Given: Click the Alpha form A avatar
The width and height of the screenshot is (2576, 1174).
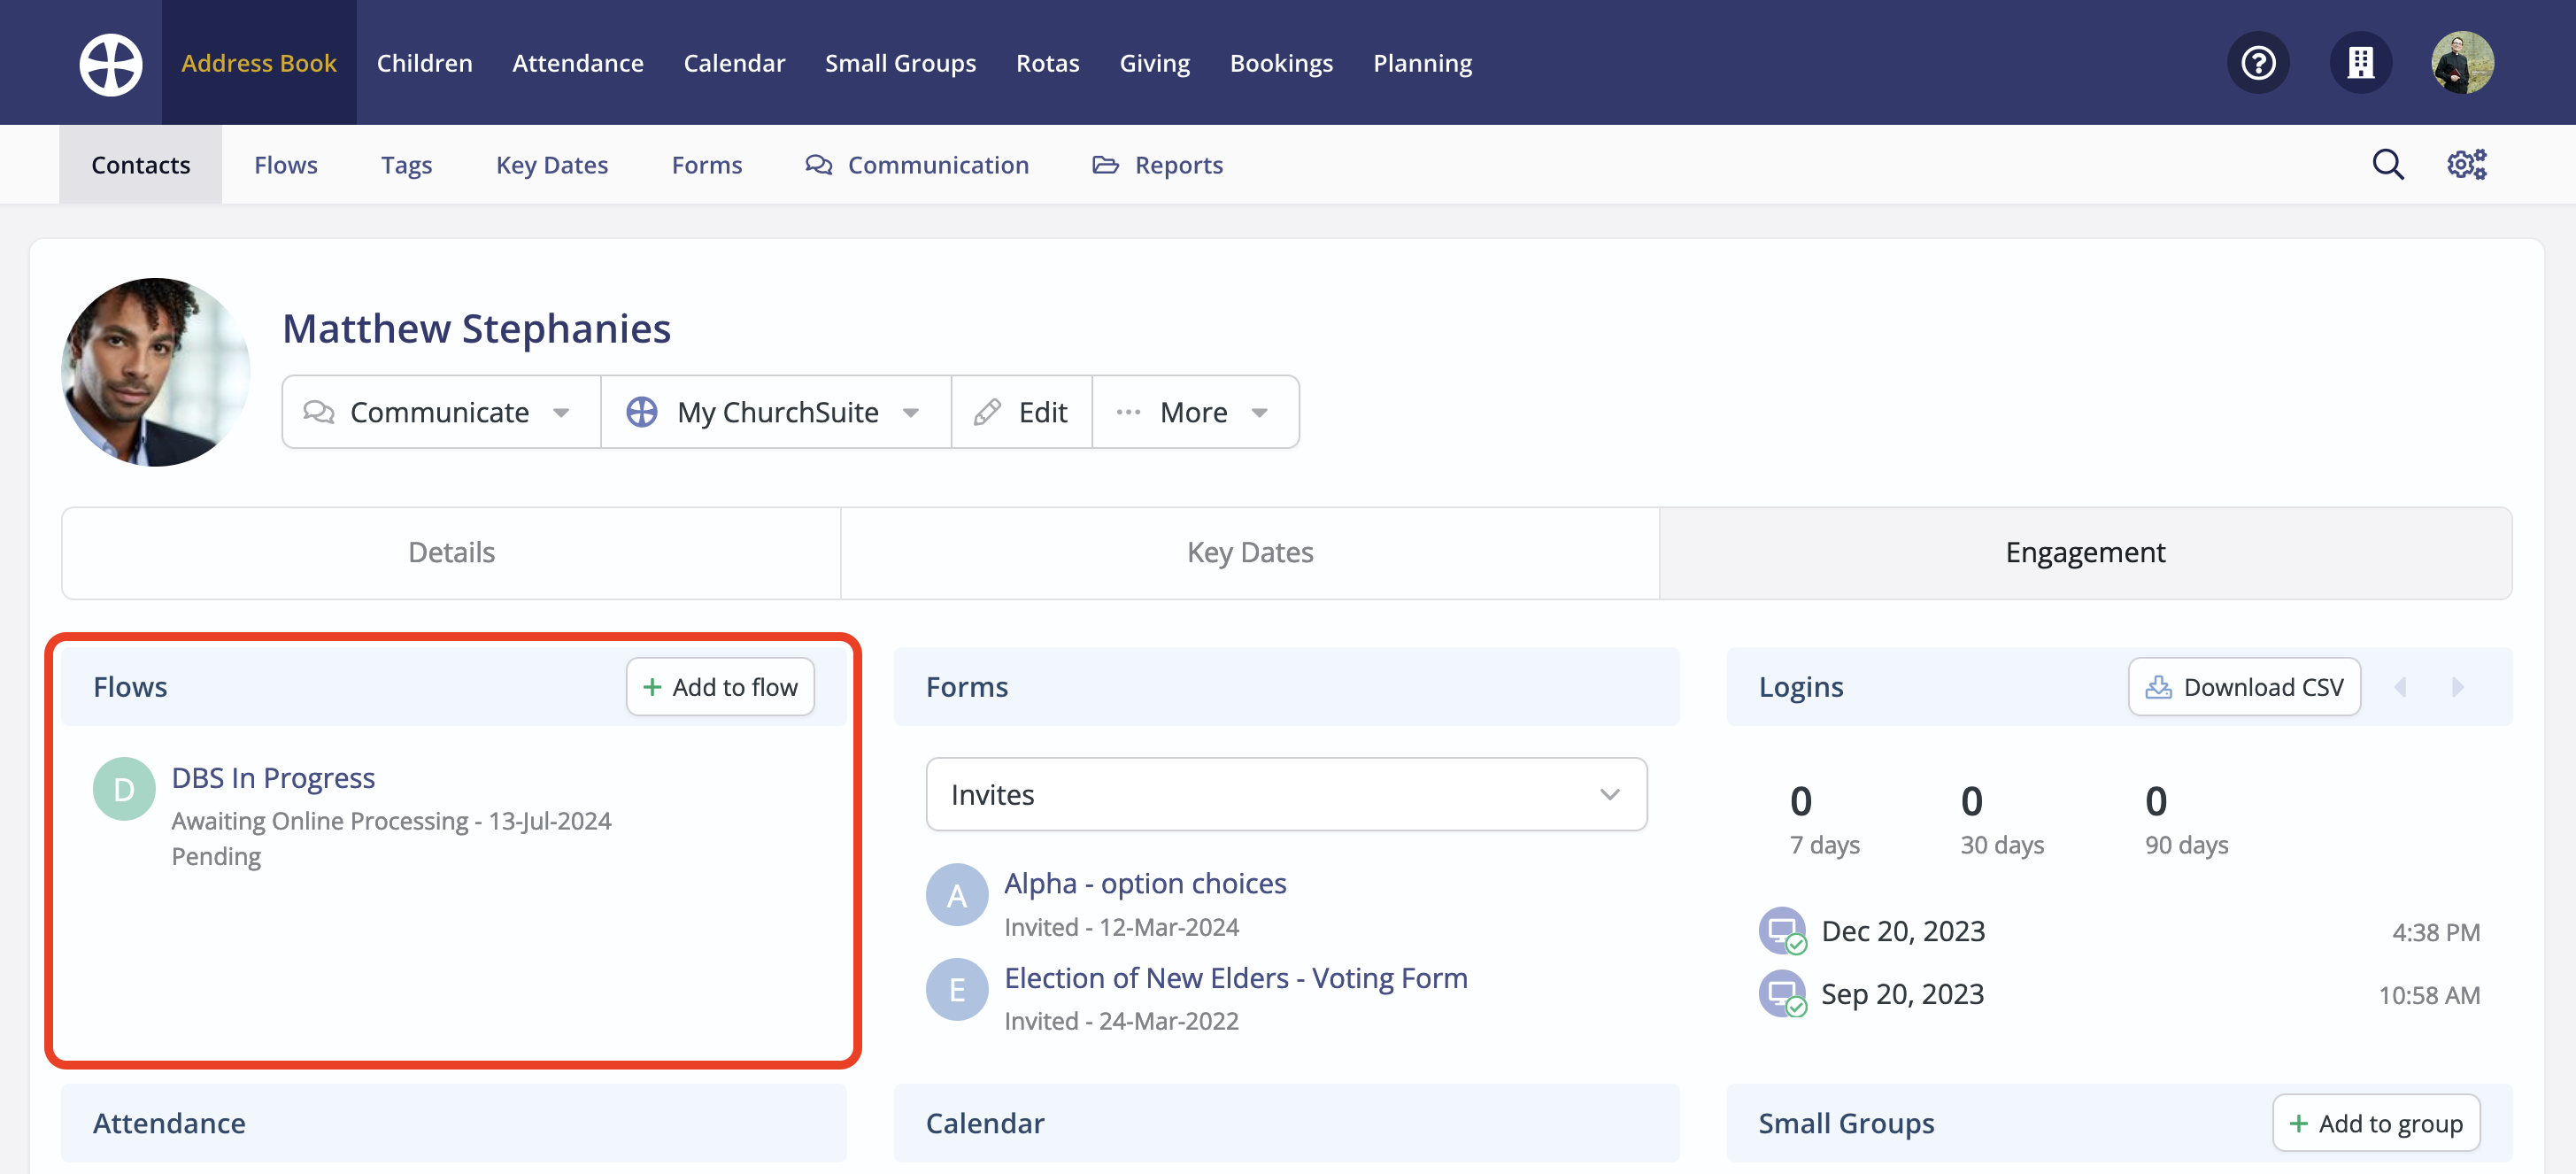Looking at the screenshot, I should point(957,895).
